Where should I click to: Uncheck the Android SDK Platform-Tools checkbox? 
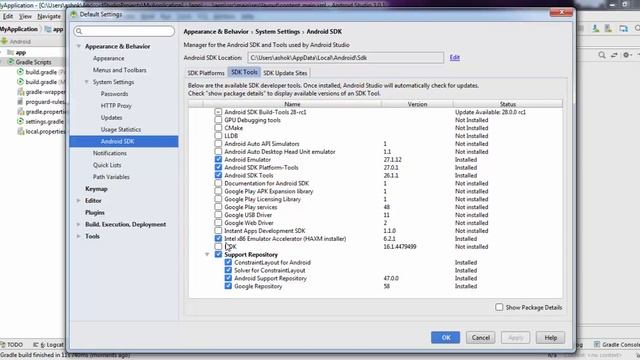pyautogui.click(x=218, y=167)
